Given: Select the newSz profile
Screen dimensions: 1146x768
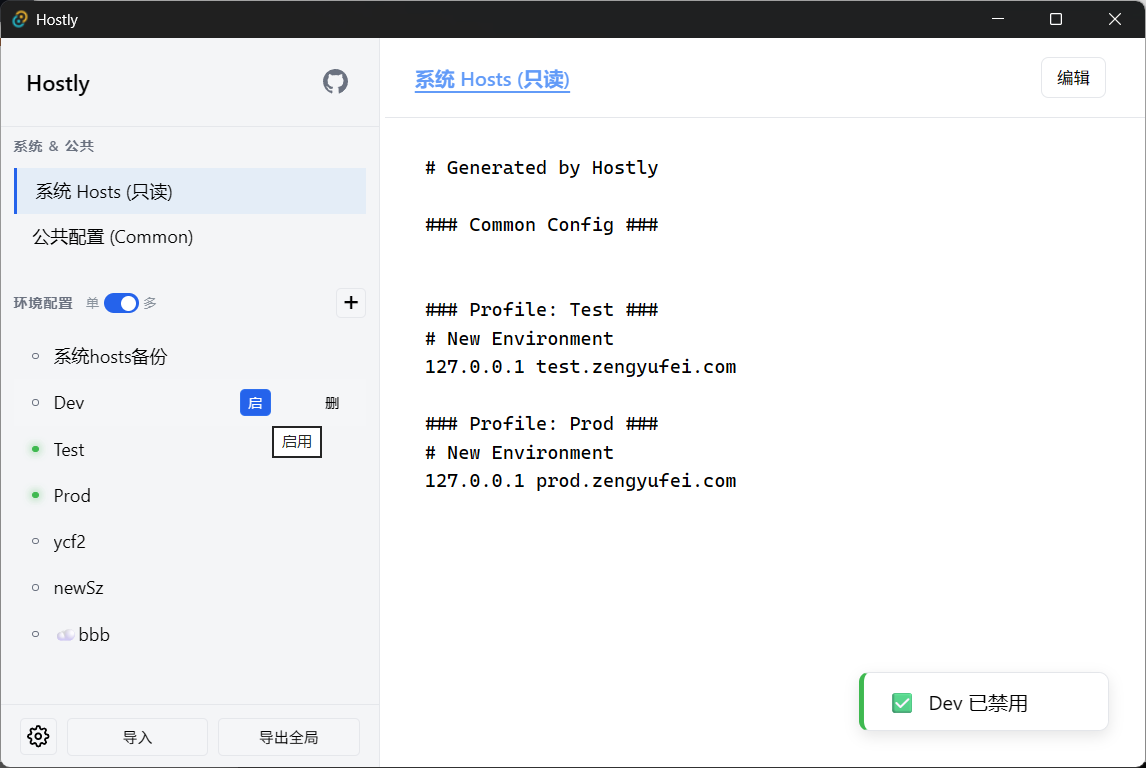Looking at the screenshot, I should [x=190, y=588].
